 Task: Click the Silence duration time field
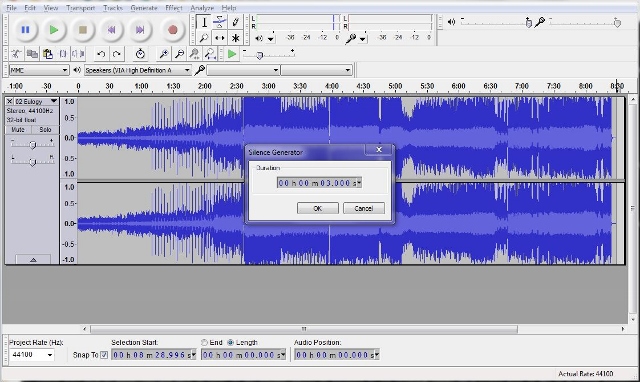click(319, 183)
